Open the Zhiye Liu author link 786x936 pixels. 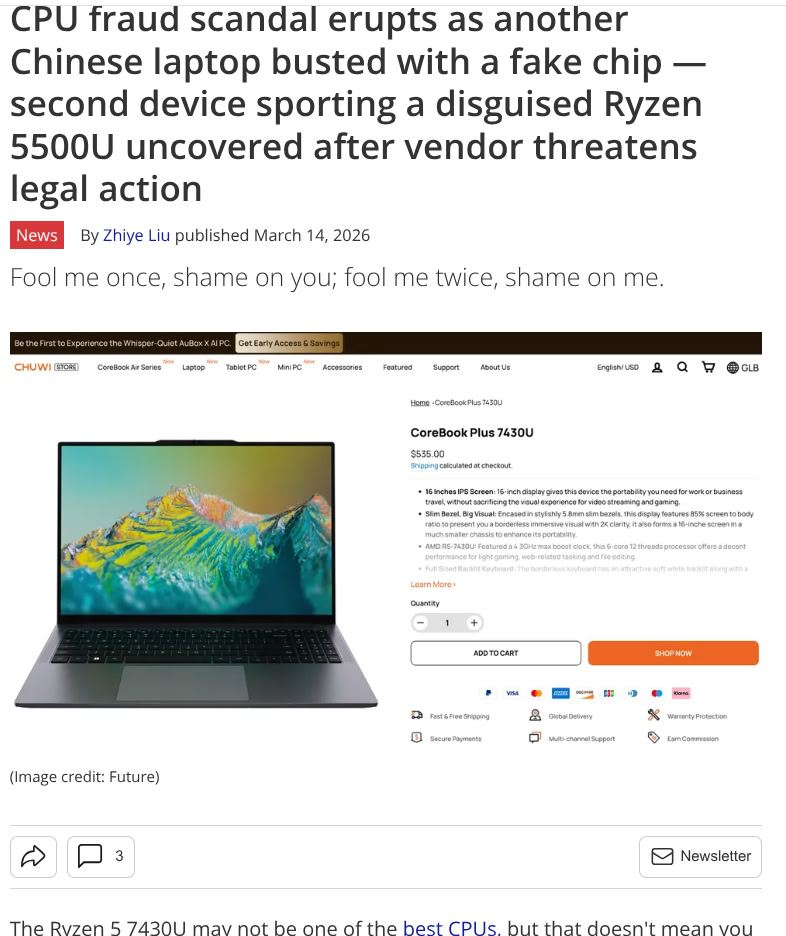click(x=137, y=235)
